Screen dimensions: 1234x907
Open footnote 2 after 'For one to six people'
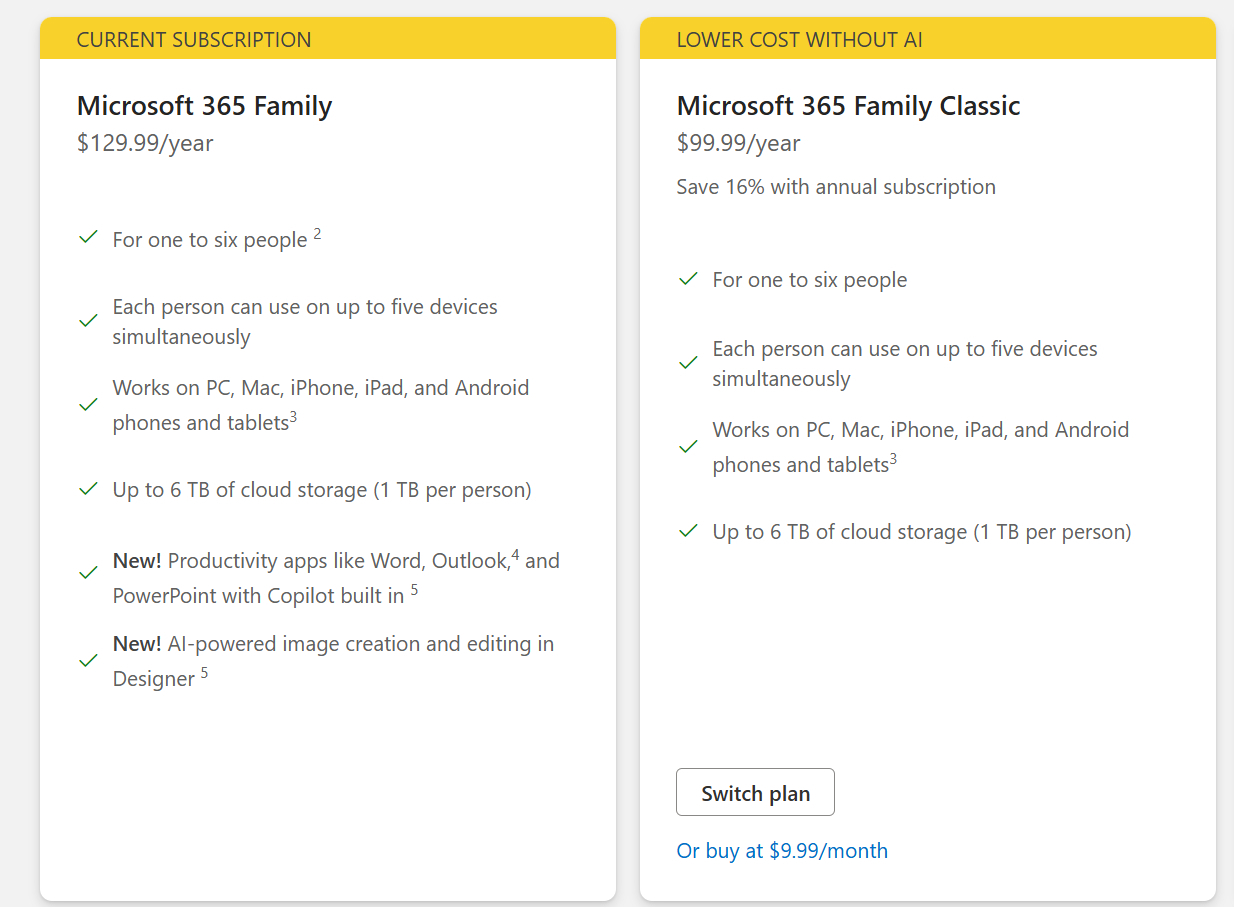click(x=317, y=235)
